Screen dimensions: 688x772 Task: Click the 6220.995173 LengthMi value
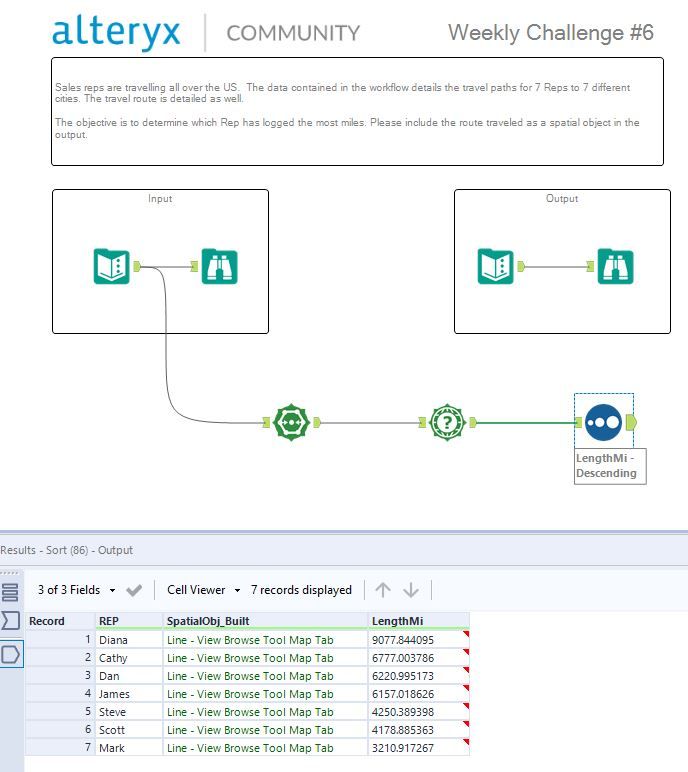[x=419, y=676]
